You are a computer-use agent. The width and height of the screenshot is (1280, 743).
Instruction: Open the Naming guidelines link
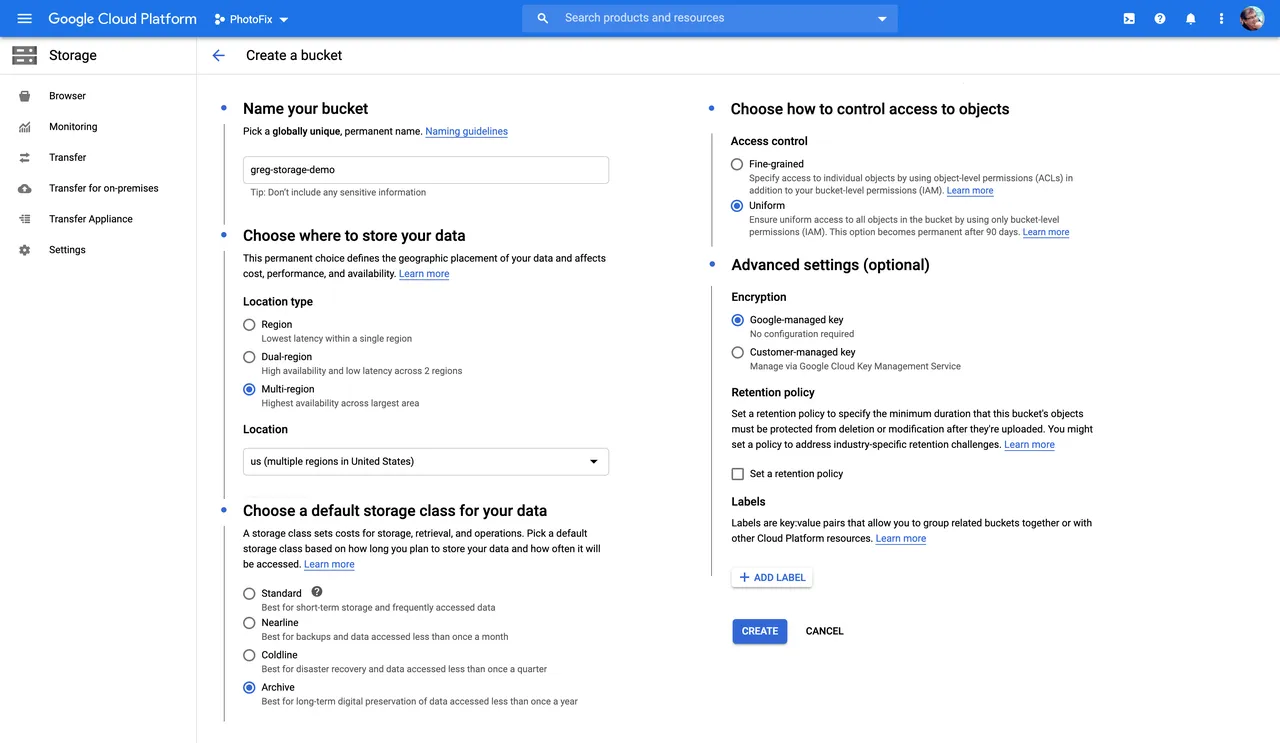coord(466,131)
